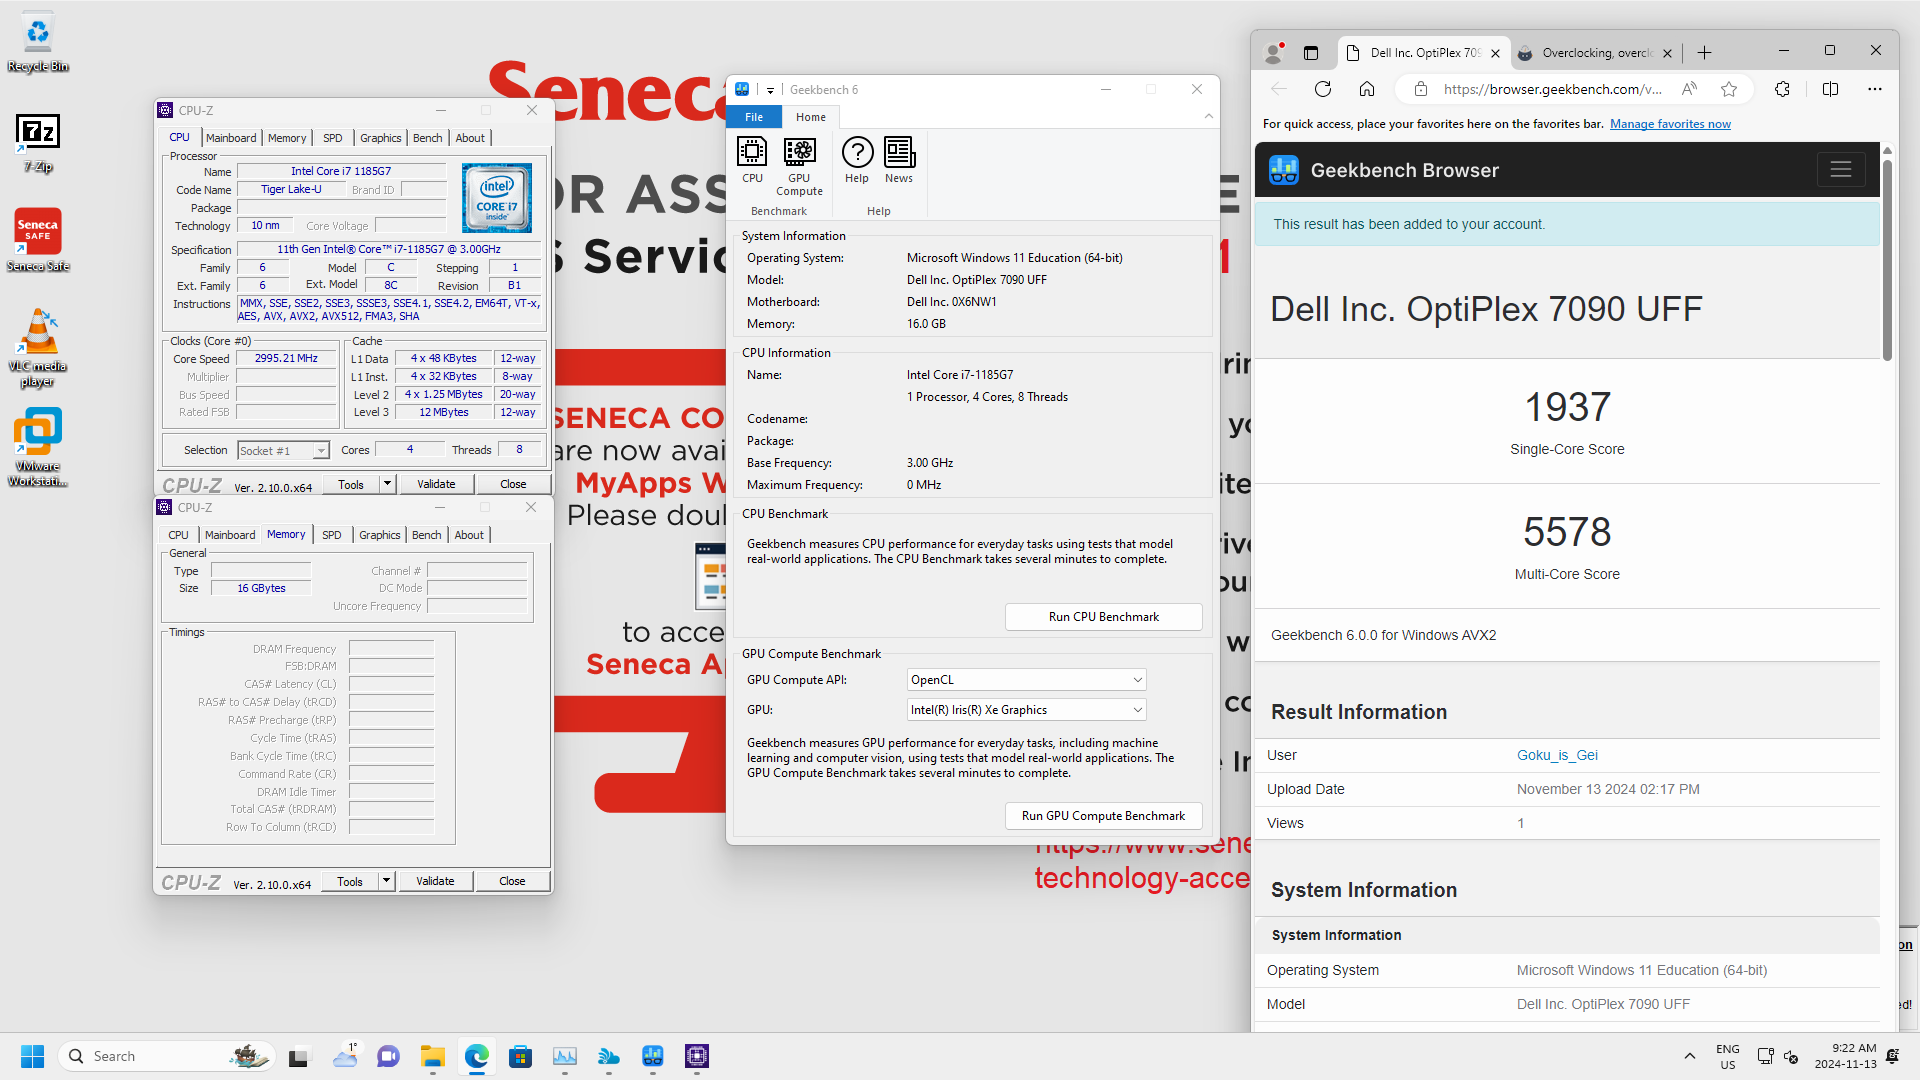Click Run CPU Benchmark button
The height and width of the screenshot is (1080, 1920).
1103,617
